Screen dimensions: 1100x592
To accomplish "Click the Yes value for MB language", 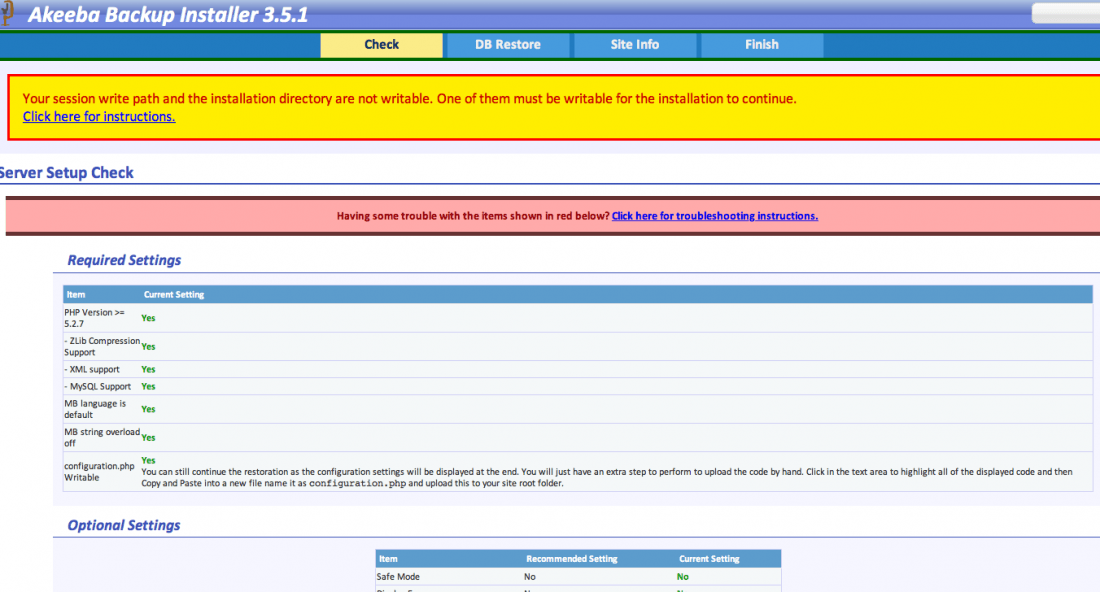I will 148,409.
